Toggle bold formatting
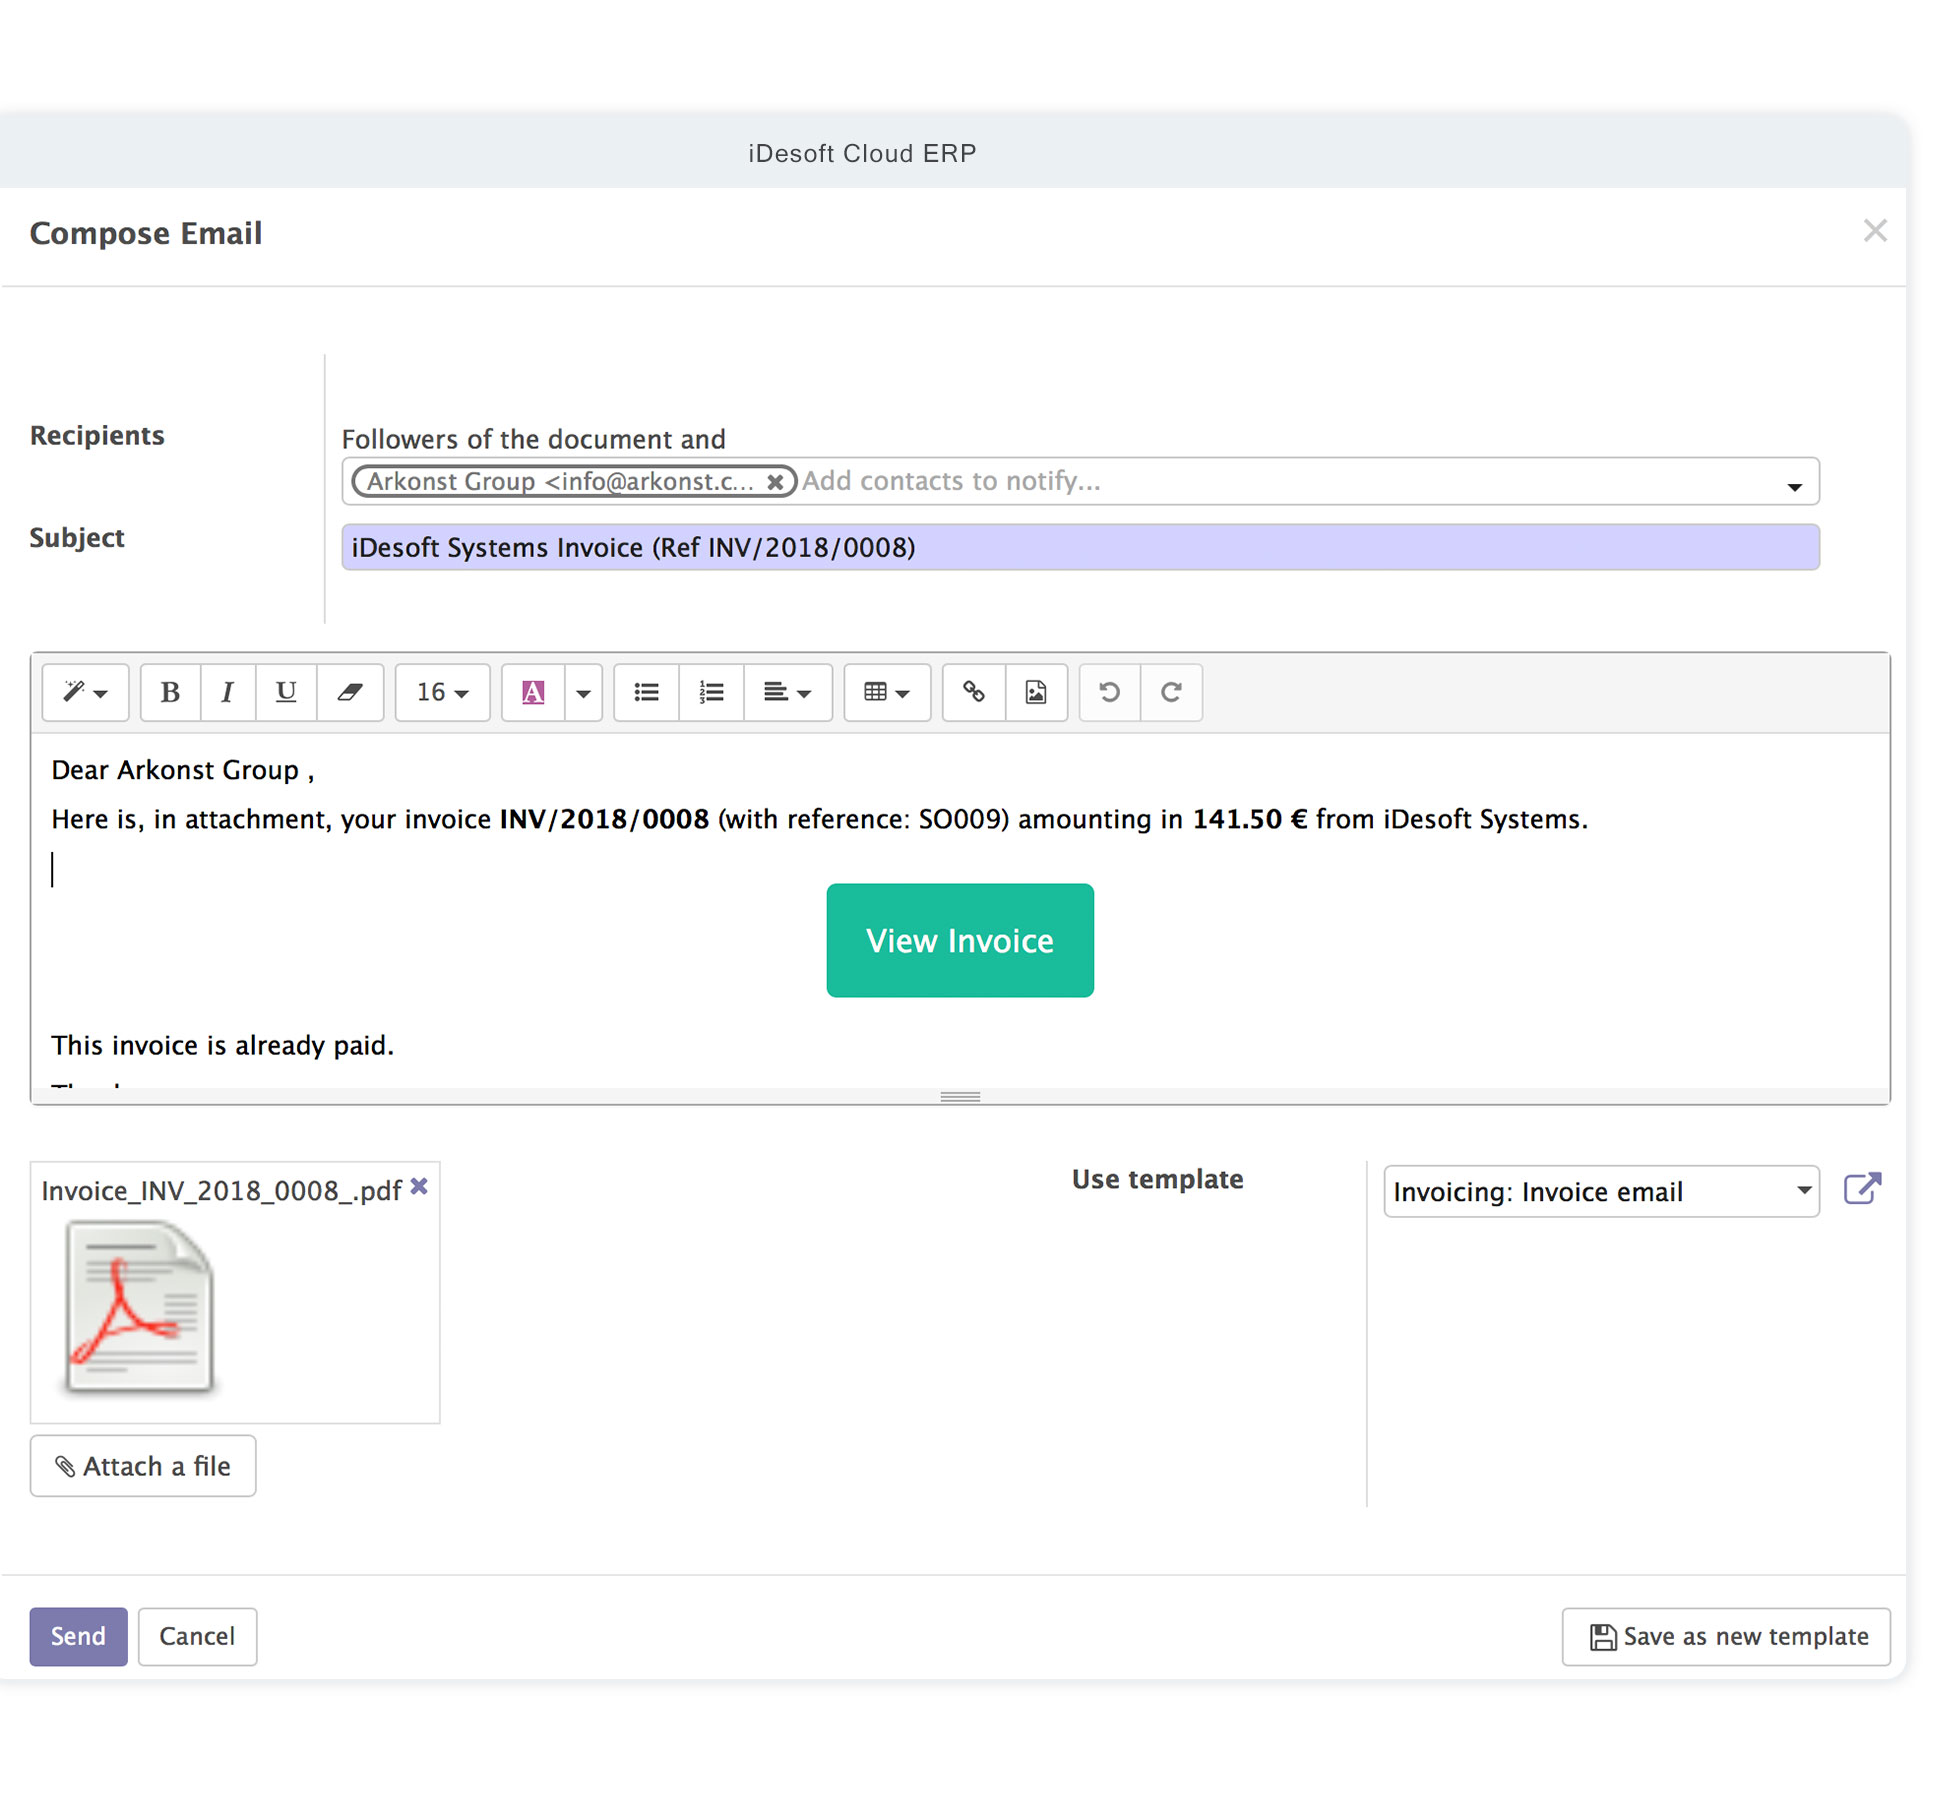The height and width of the screenshot is (1800, 1957). tap(170, 692)
